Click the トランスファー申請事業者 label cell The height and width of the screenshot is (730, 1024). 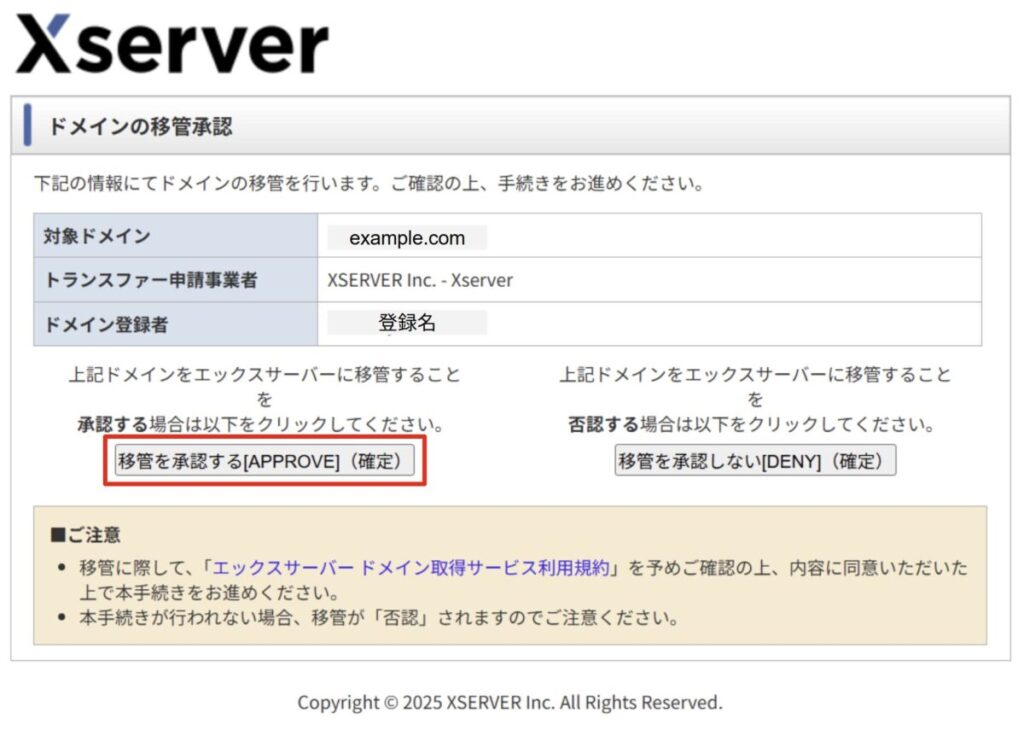pyautogui.click(x=150, y=280)
